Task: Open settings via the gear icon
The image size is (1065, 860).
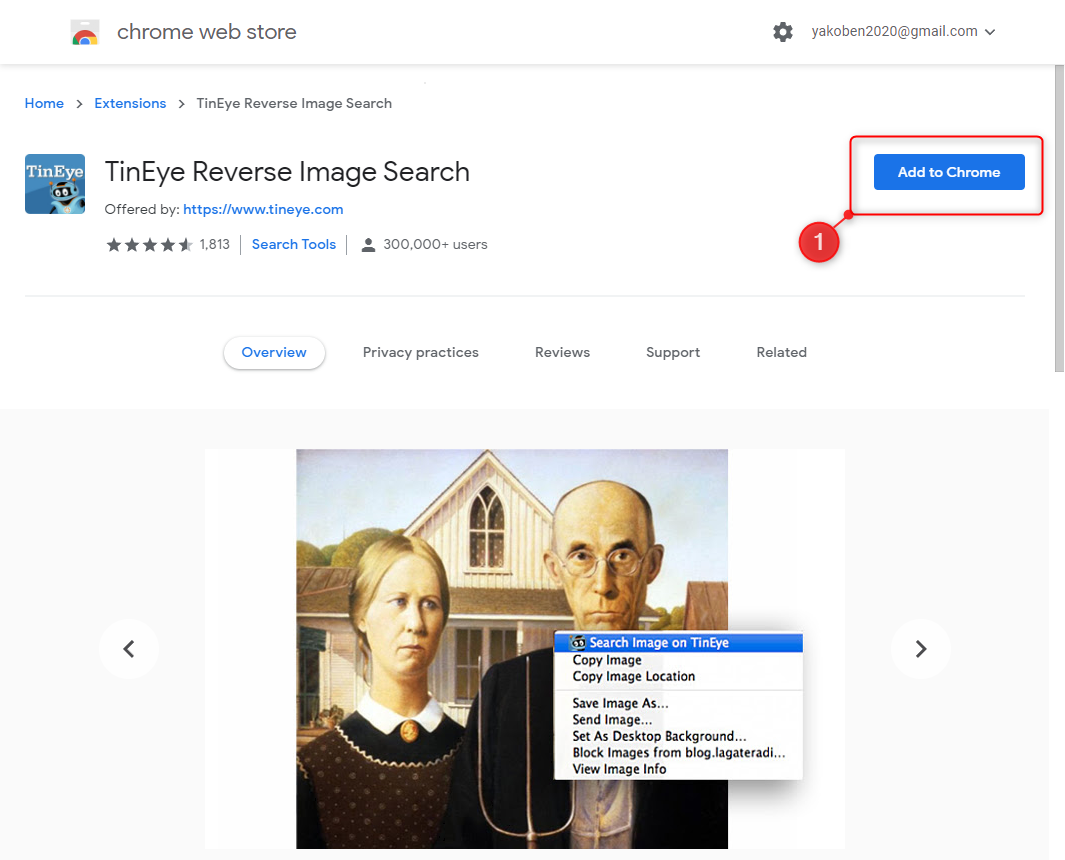Action: pos(782,32)
